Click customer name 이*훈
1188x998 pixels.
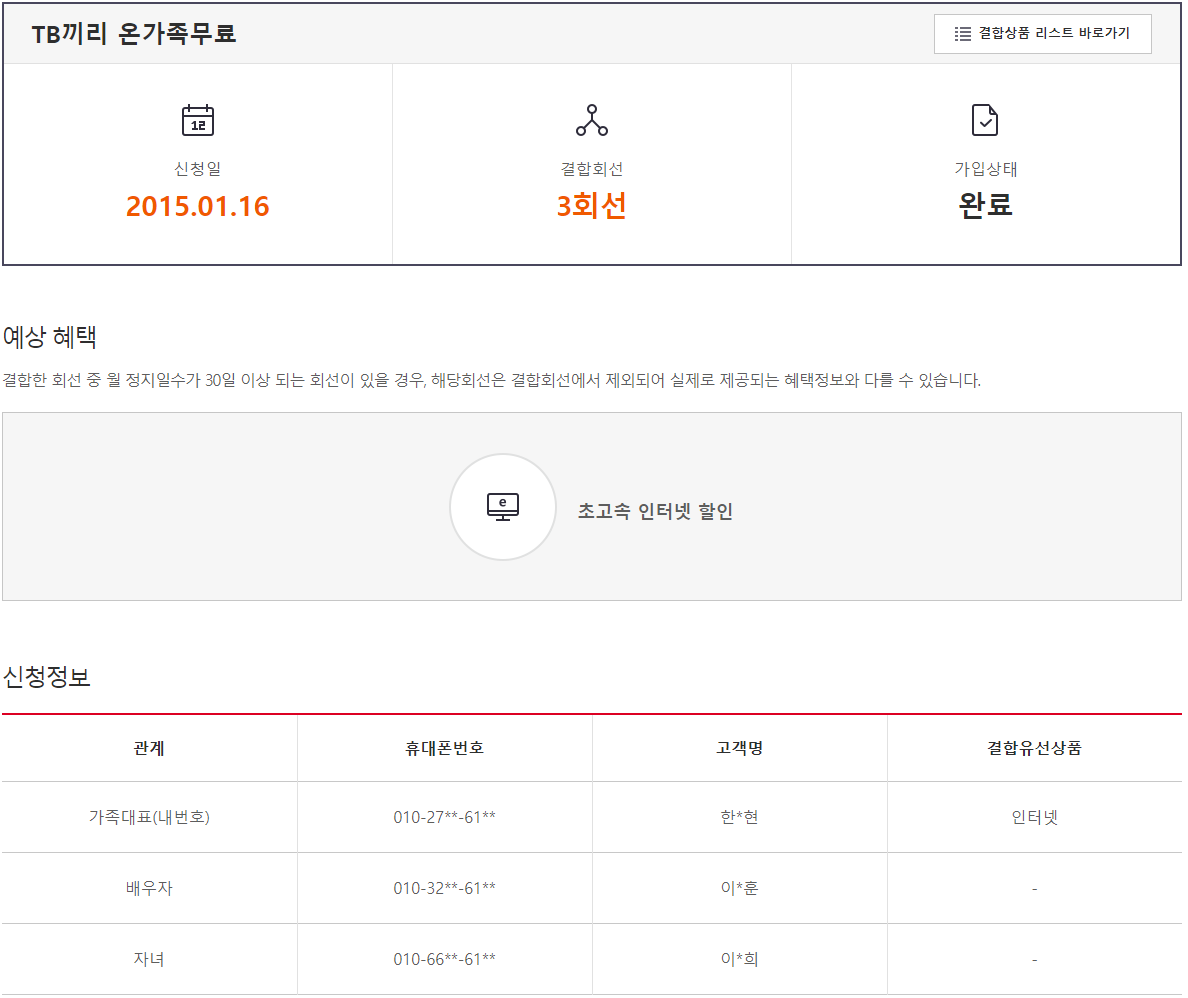739,888
